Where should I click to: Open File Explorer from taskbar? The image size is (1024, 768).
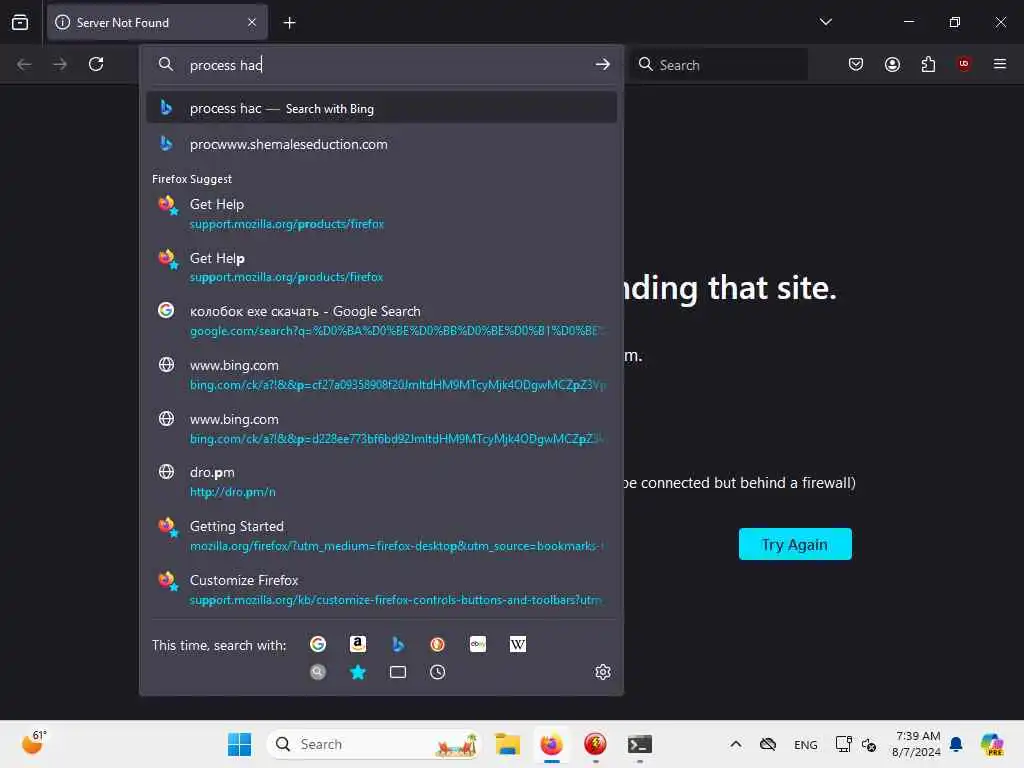tap(507, 744)
